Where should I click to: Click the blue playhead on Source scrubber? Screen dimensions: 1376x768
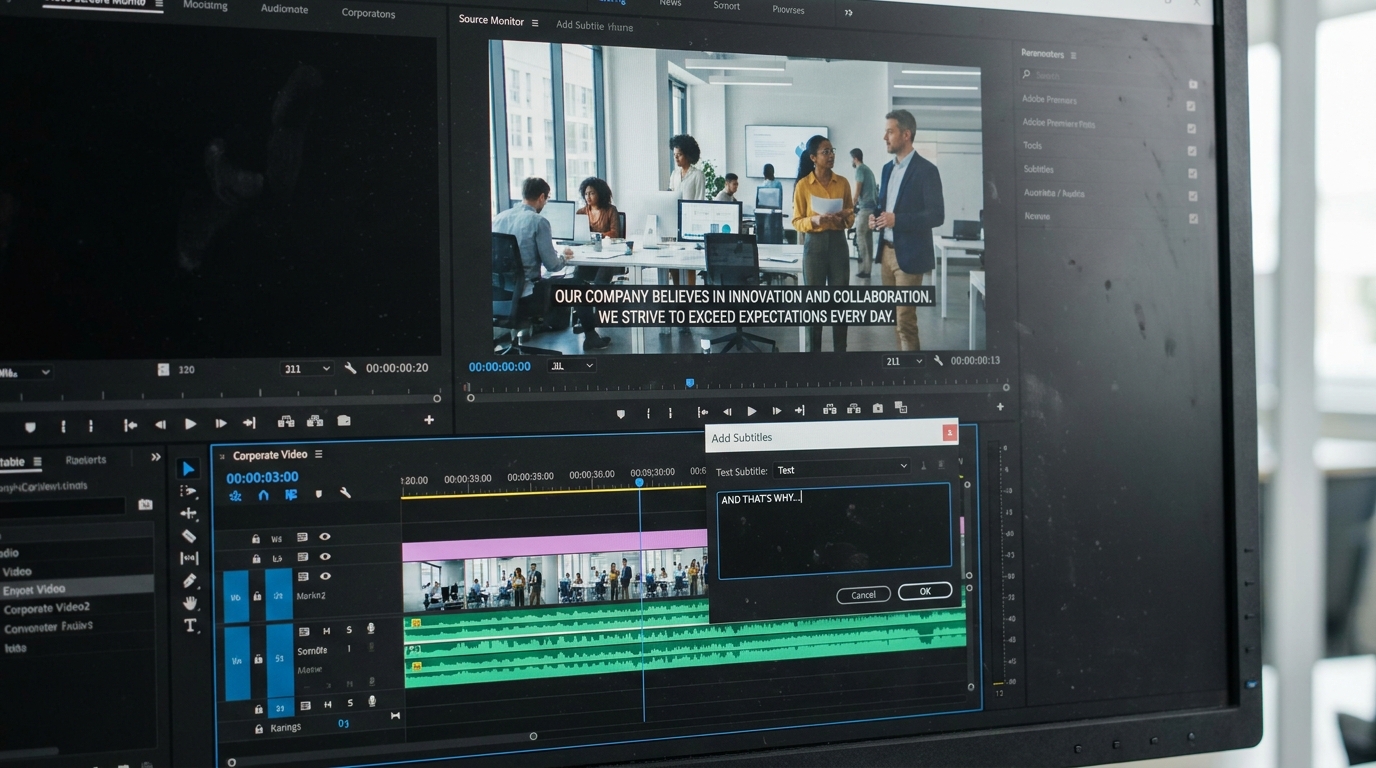pos(689,383)
